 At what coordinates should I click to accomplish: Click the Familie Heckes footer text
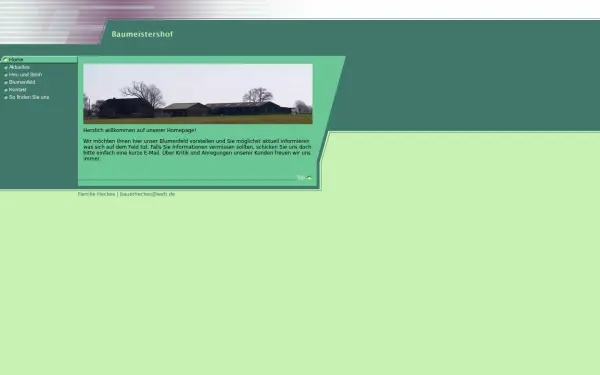point(96,194)
